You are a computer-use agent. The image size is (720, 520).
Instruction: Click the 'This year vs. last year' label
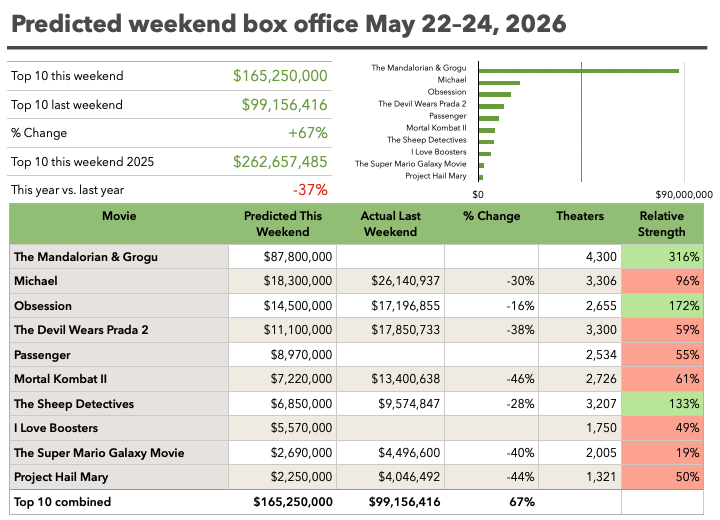pos(68,190)
